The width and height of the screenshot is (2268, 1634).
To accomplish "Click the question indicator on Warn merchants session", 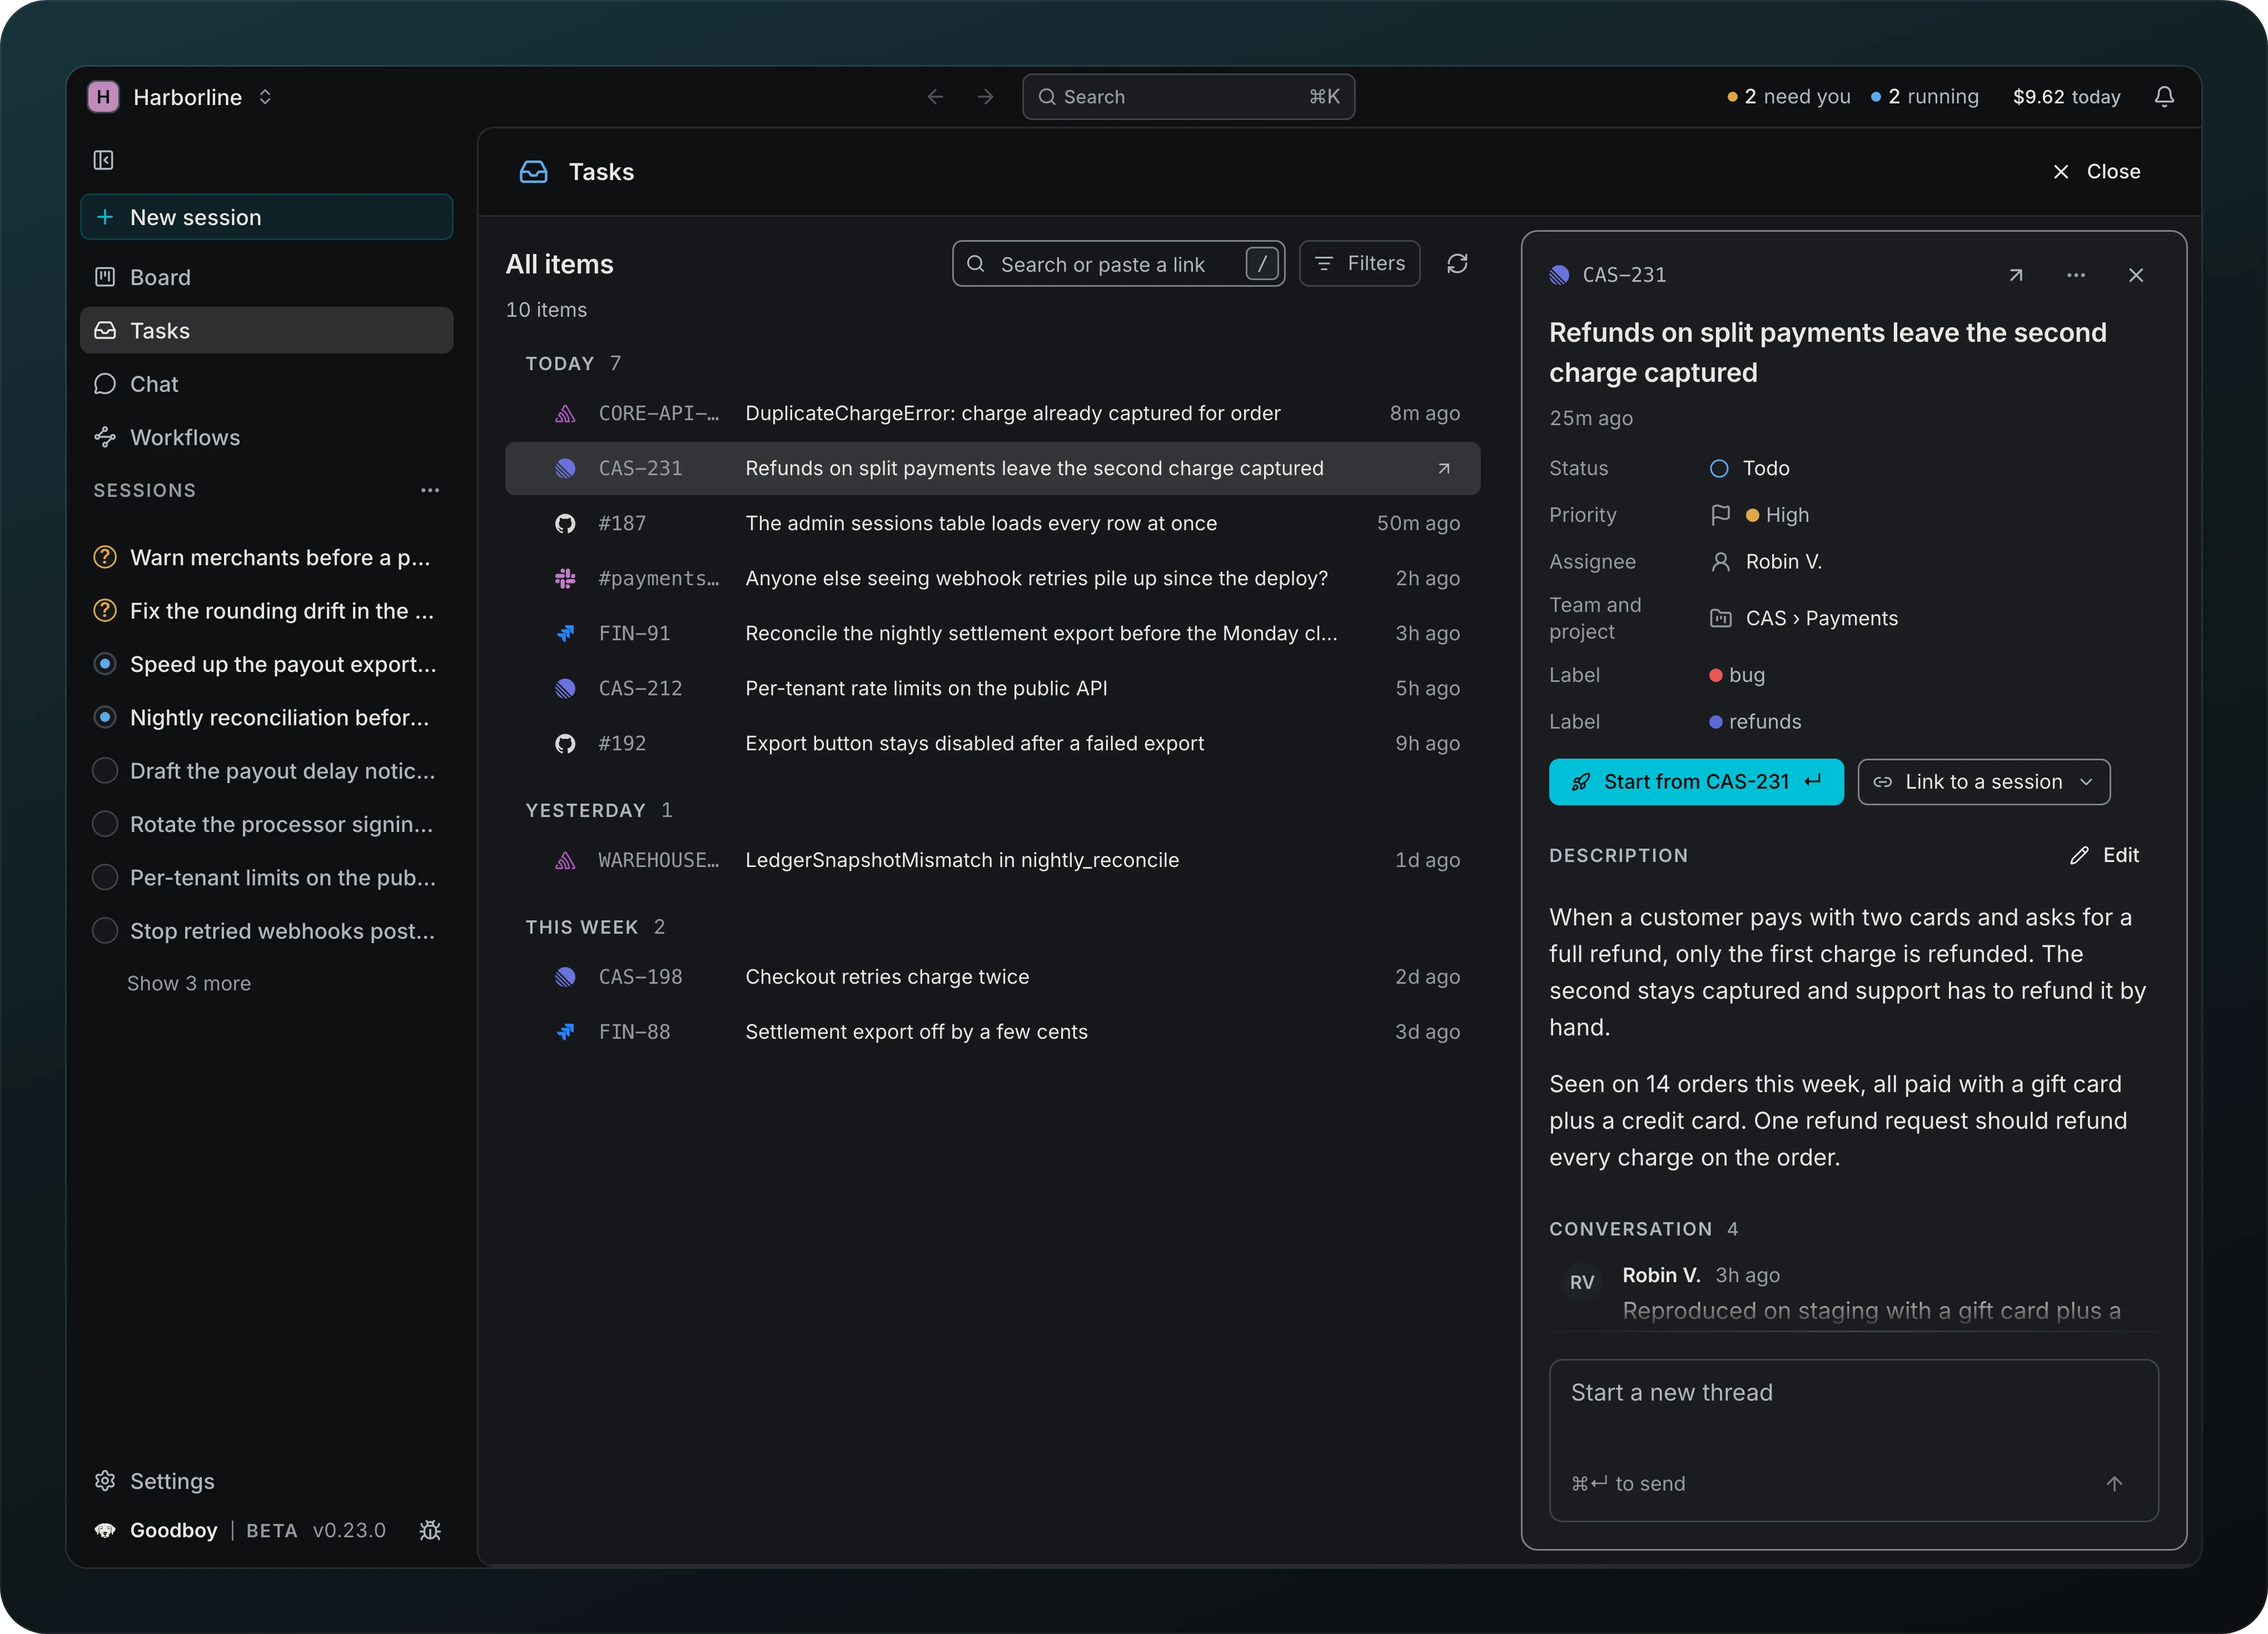I will click(104, 557).
